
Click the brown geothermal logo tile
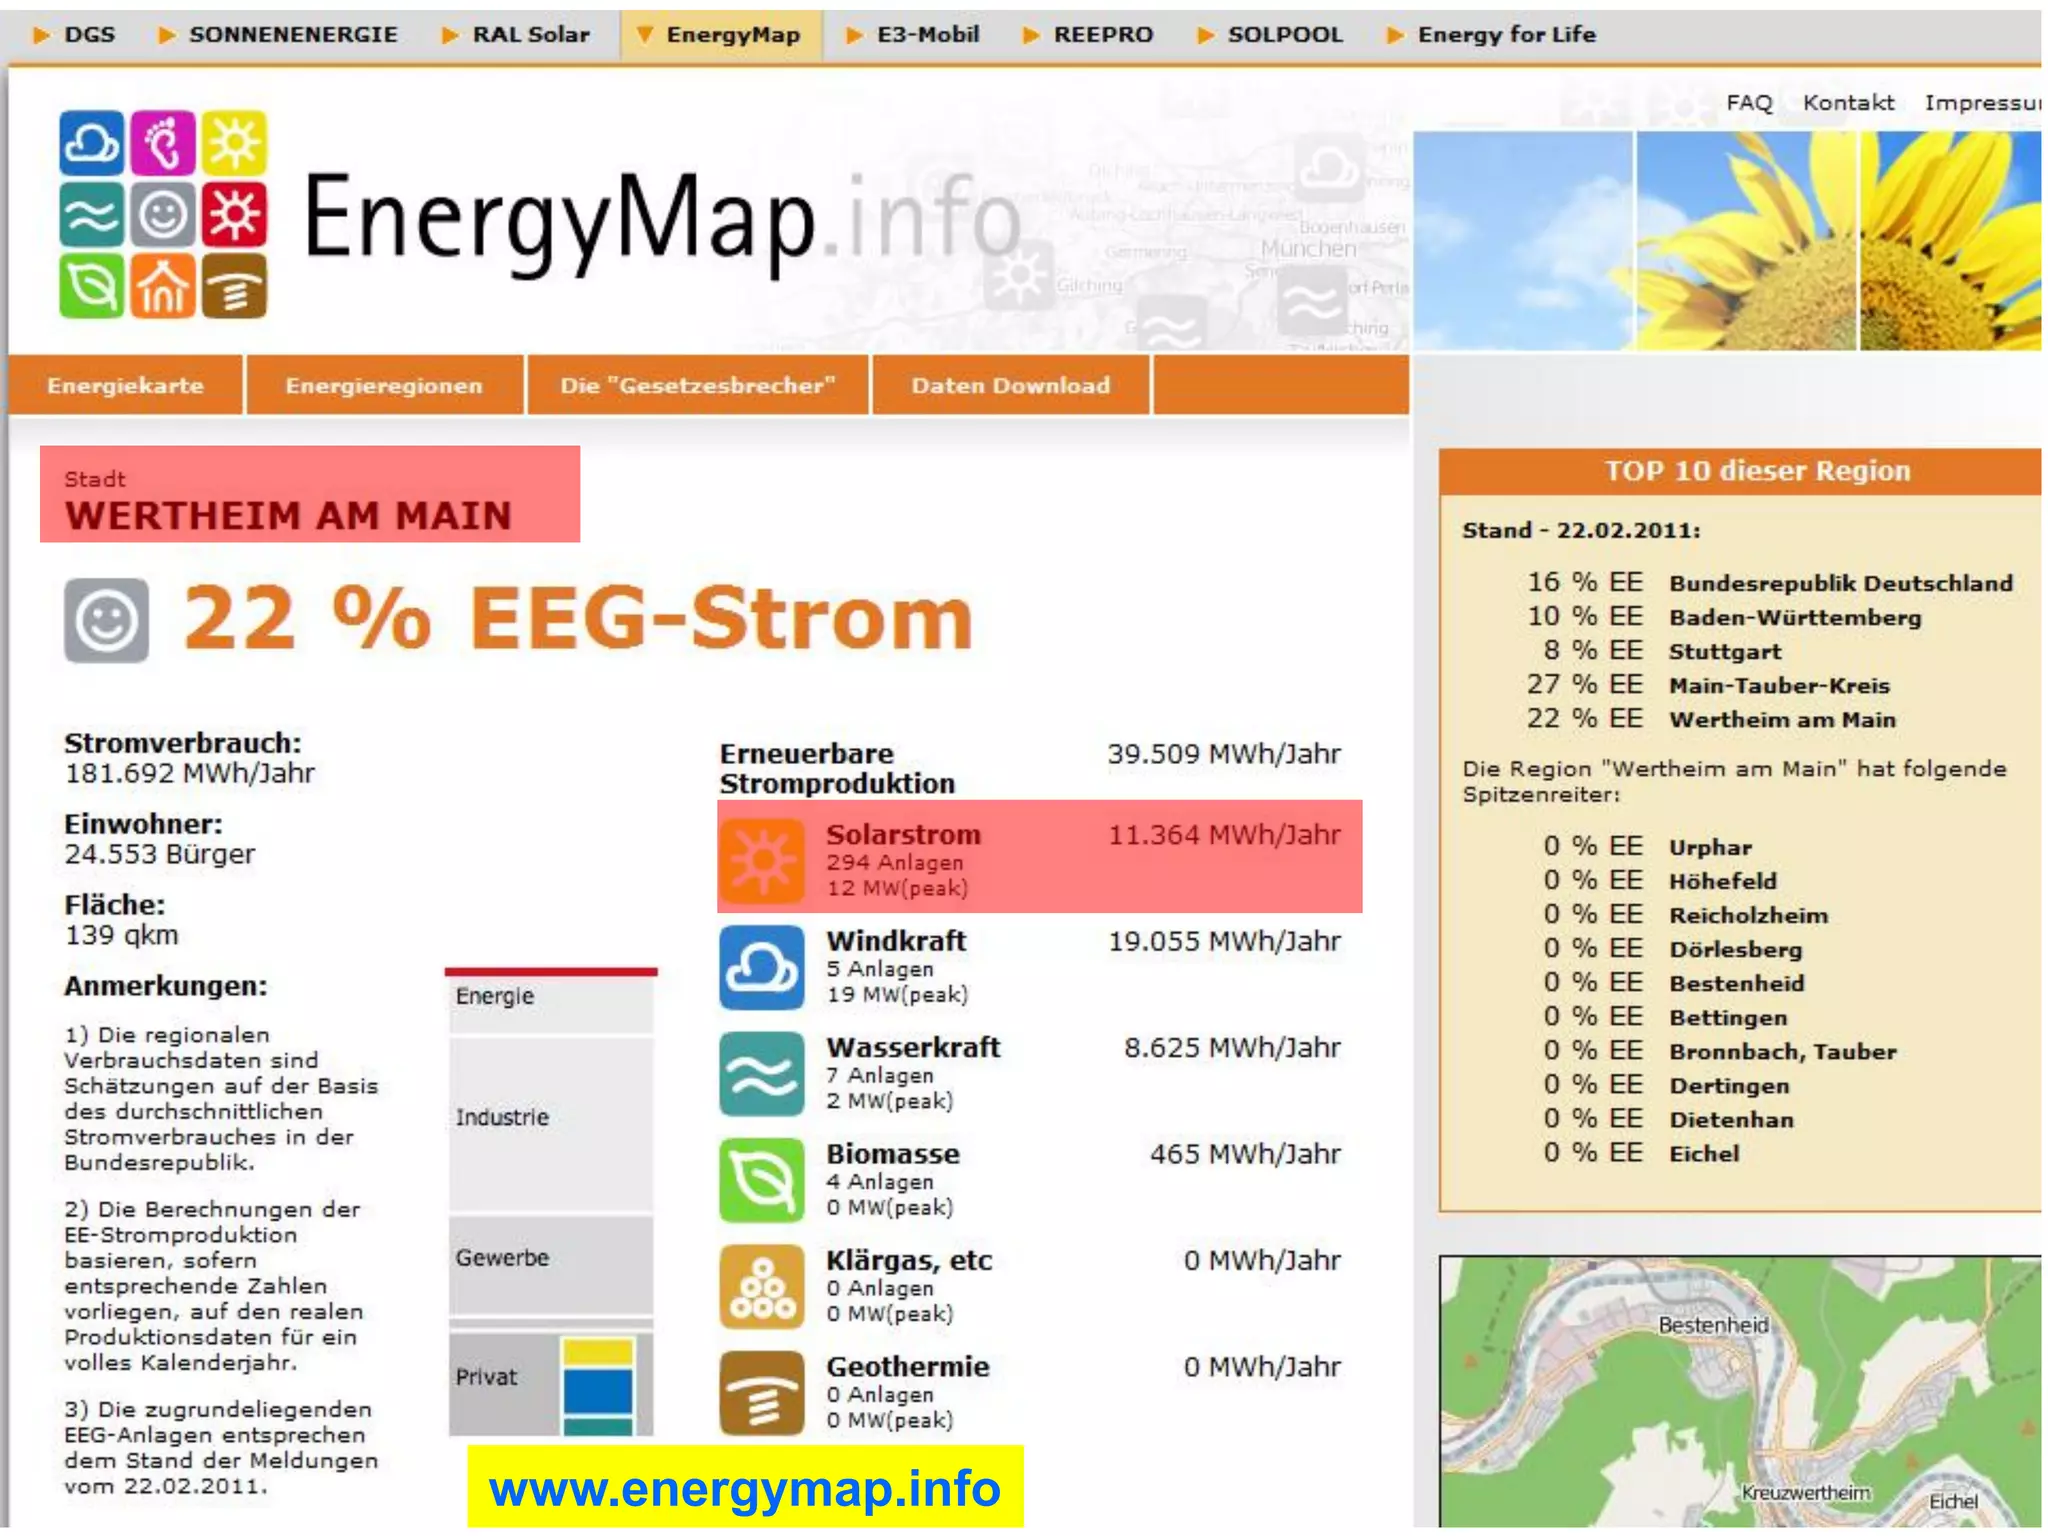(234, 285)
